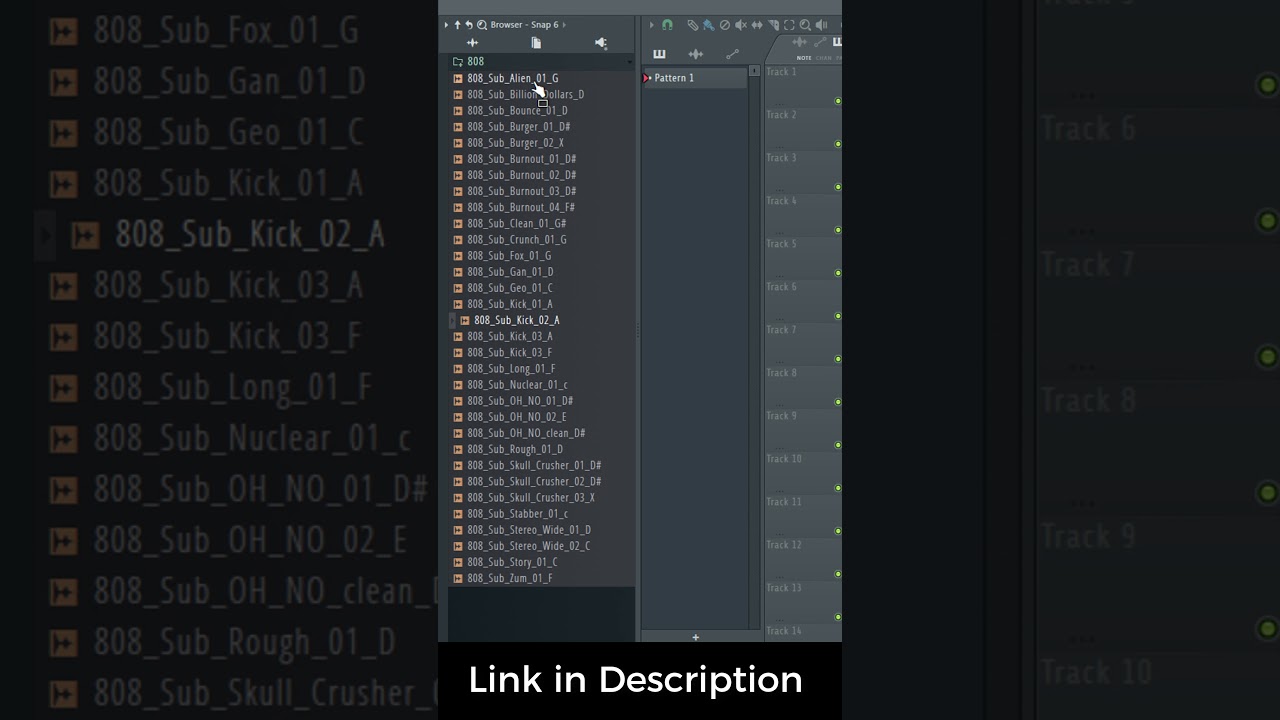Show automation clips in picker panel

click(x=732, y=54)
